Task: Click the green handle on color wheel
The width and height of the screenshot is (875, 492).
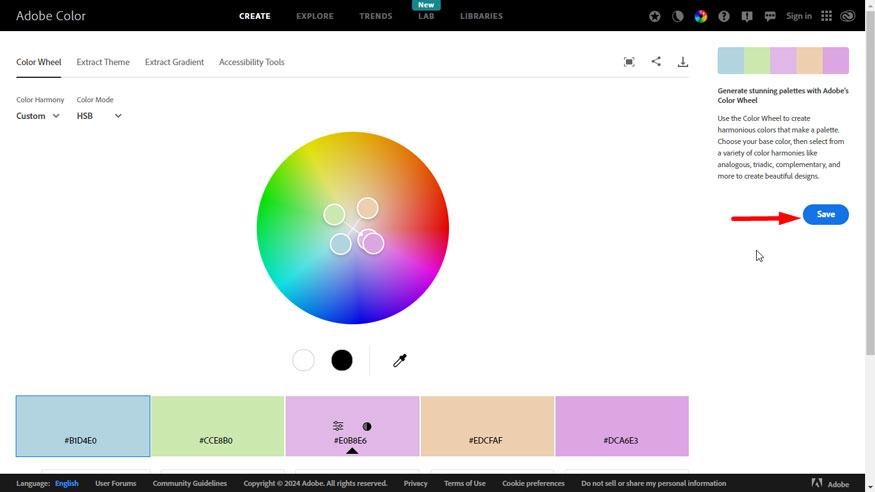Action: 334,215
